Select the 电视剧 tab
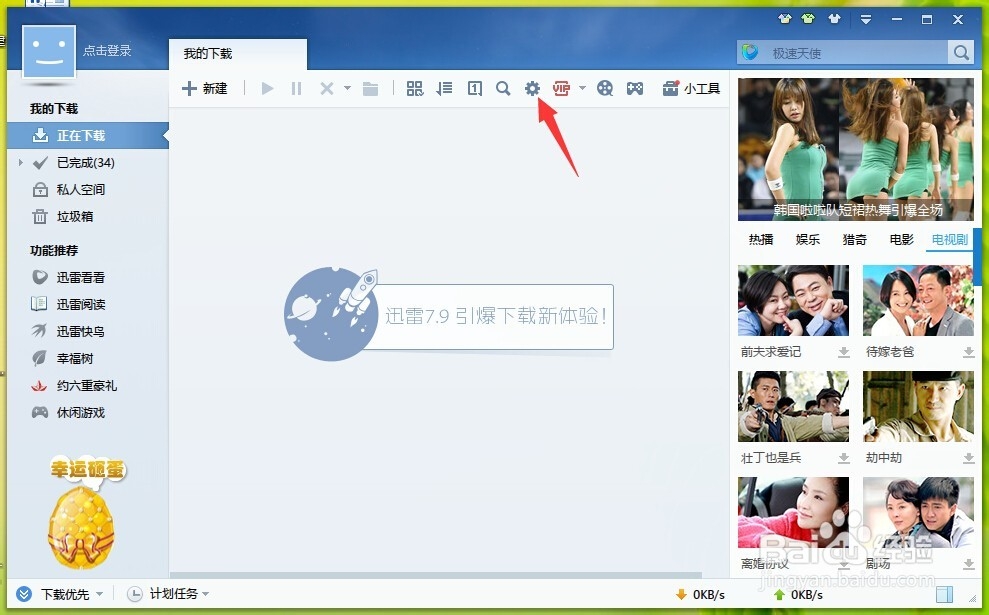 click(949, 240)
